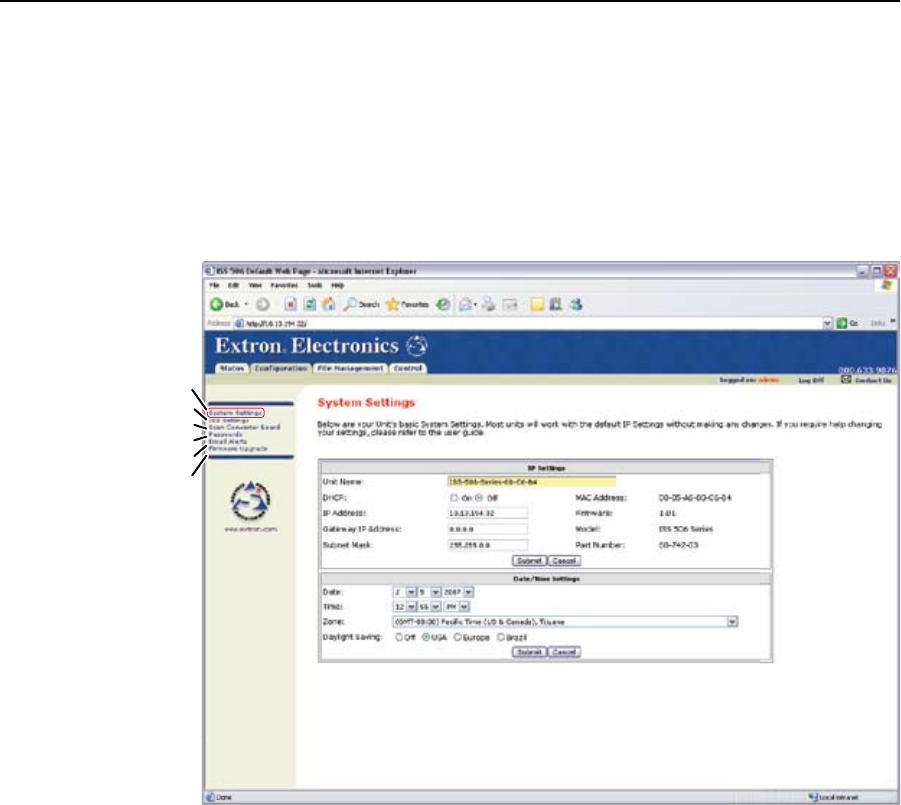This screenshot has height=805, width=901.
Task: Switch to the Control tab
Action: (408, 368)
